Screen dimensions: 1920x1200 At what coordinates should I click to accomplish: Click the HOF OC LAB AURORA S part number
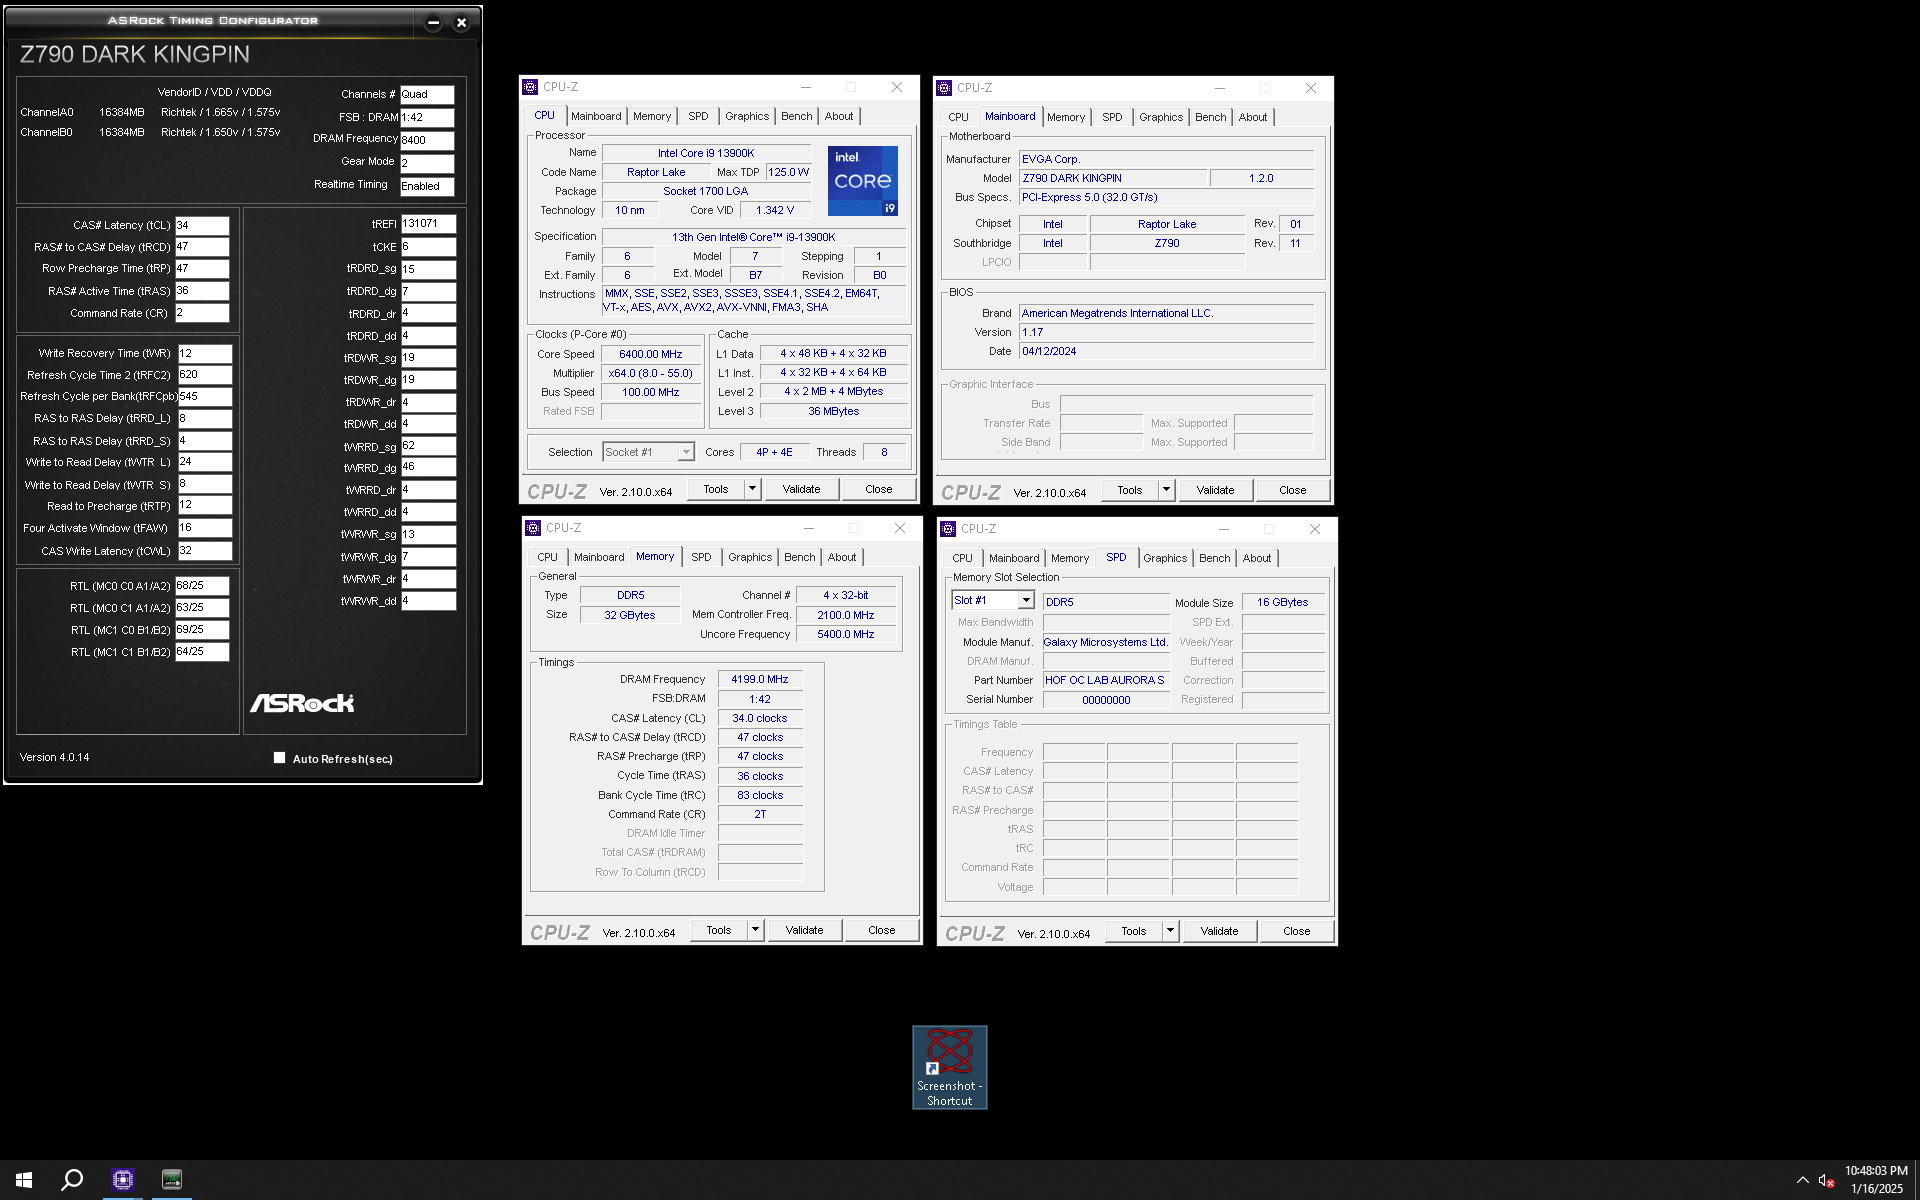click(1105, 680)
